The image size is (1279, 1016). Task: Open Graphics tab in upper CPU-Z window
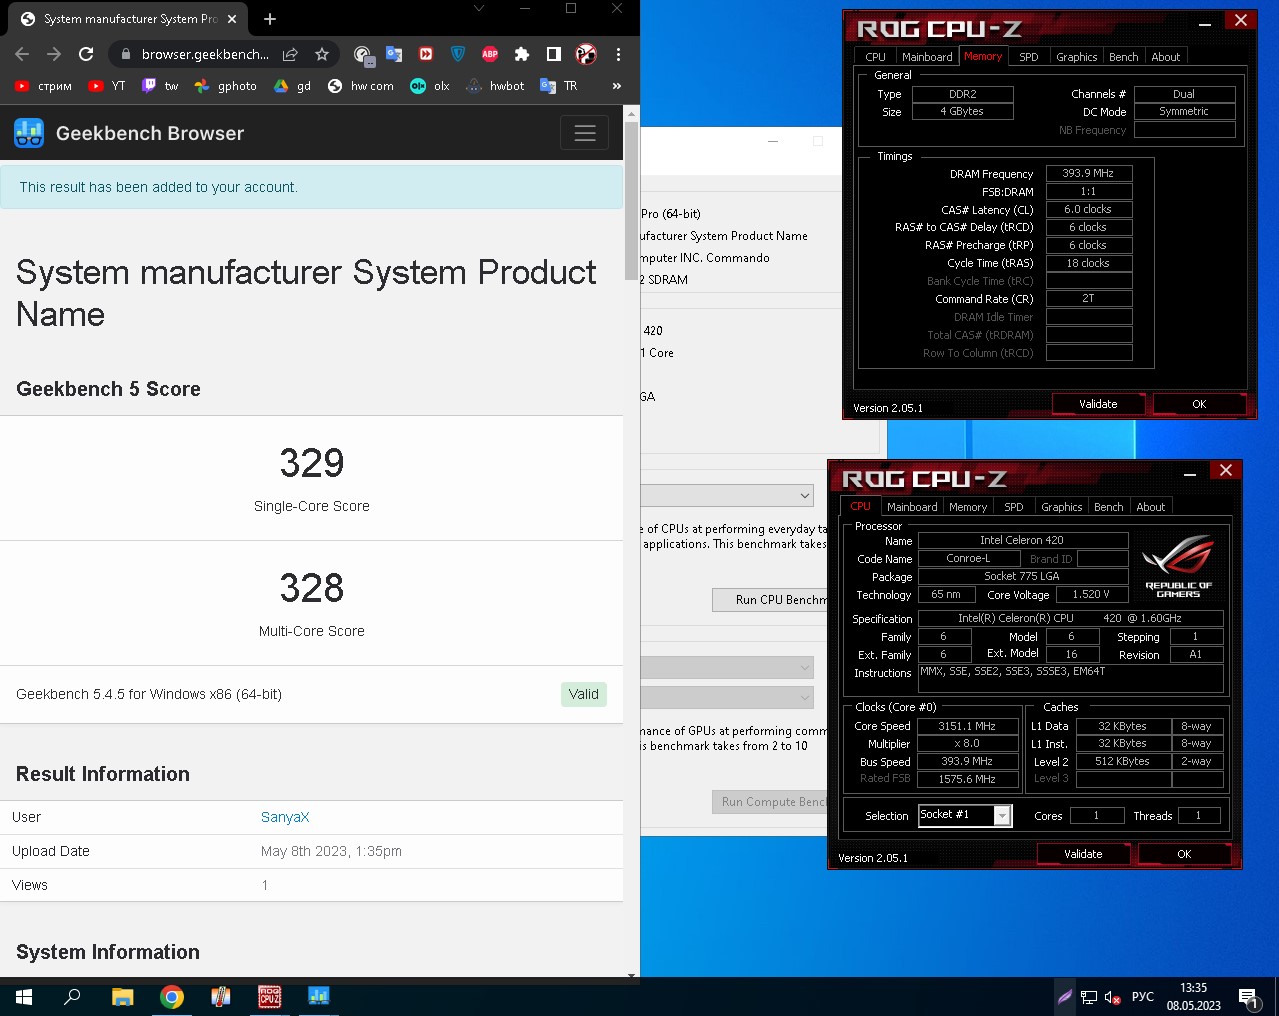[1077, 57]
